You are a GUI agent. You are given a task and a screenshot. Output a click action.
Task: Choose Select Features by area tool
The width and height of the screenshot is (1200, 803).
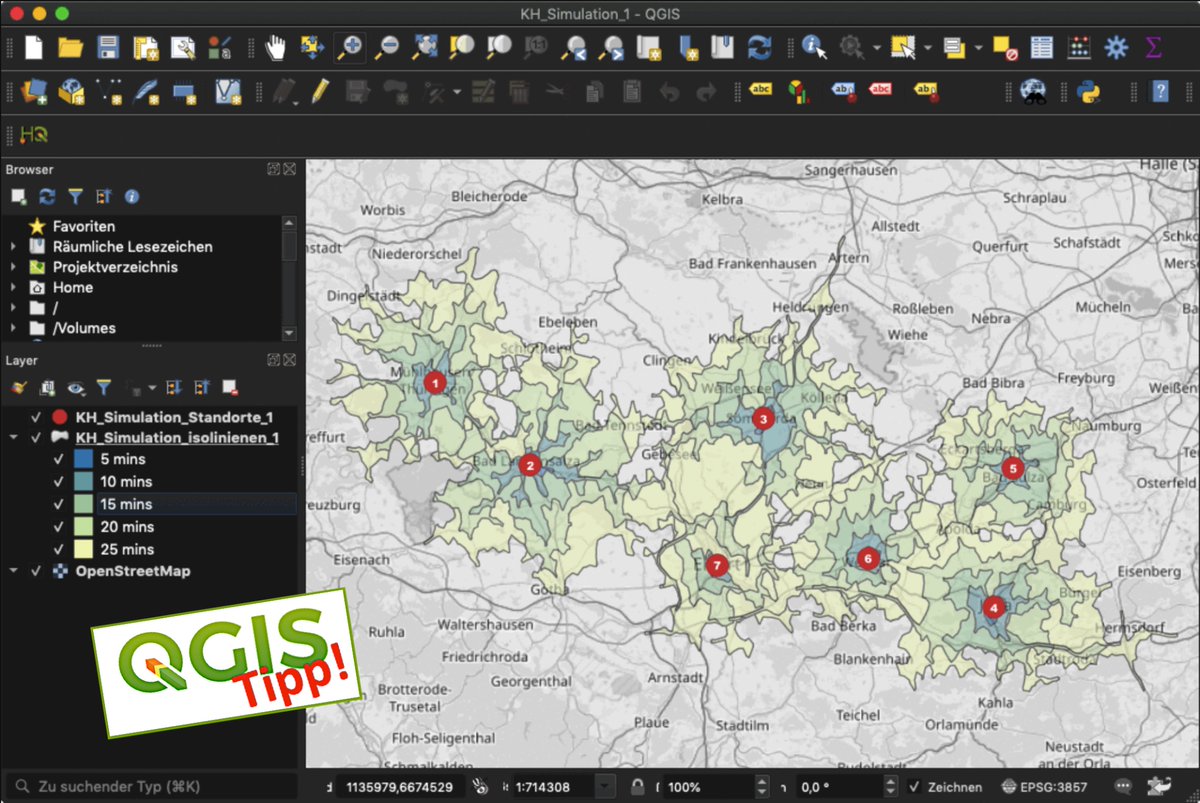click(x=903, y=47)
